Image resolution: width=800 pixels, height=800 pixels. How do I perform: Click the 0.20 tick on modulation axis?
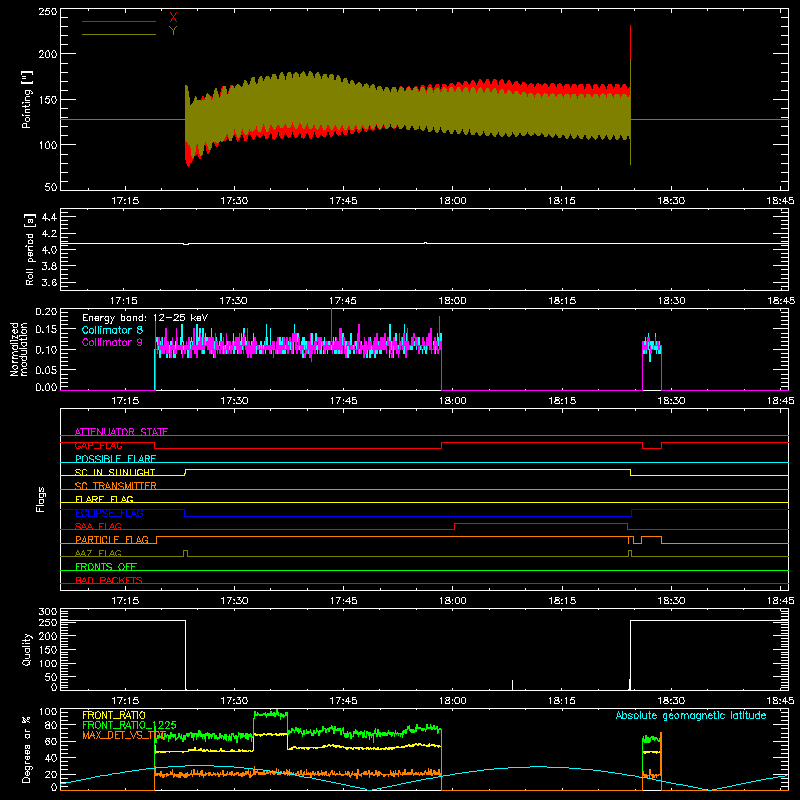(46, 312)
